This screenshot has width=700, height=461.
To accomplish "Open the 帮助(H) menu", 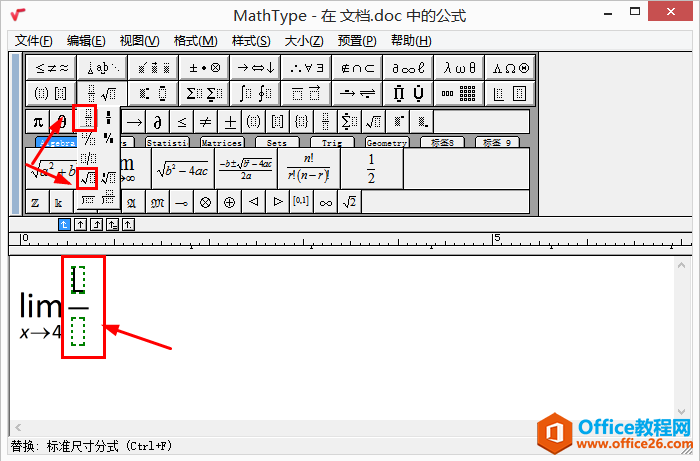I will pos(411,41).
